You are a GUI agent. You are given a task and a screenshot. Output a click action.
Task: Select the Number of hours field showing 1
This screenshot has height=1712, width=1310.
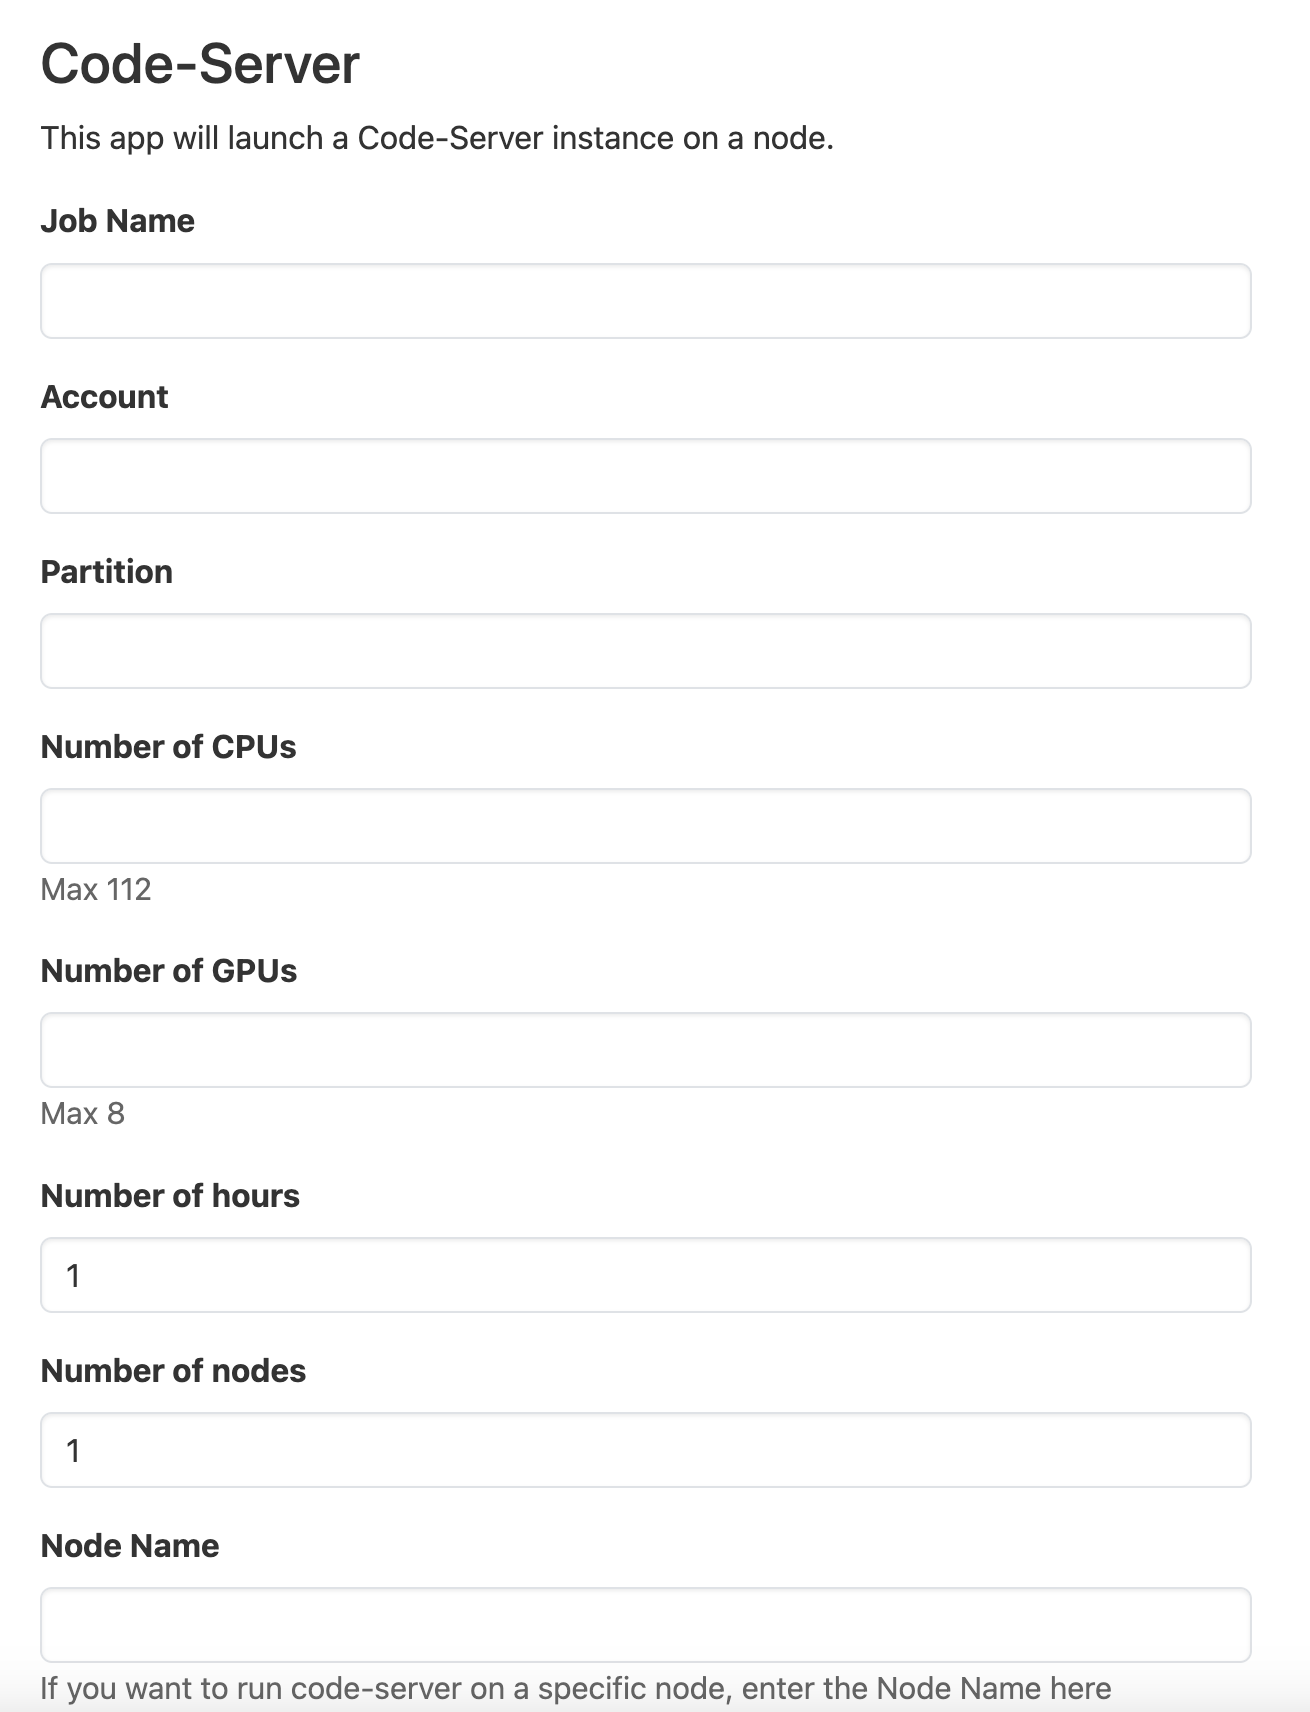645,1274
